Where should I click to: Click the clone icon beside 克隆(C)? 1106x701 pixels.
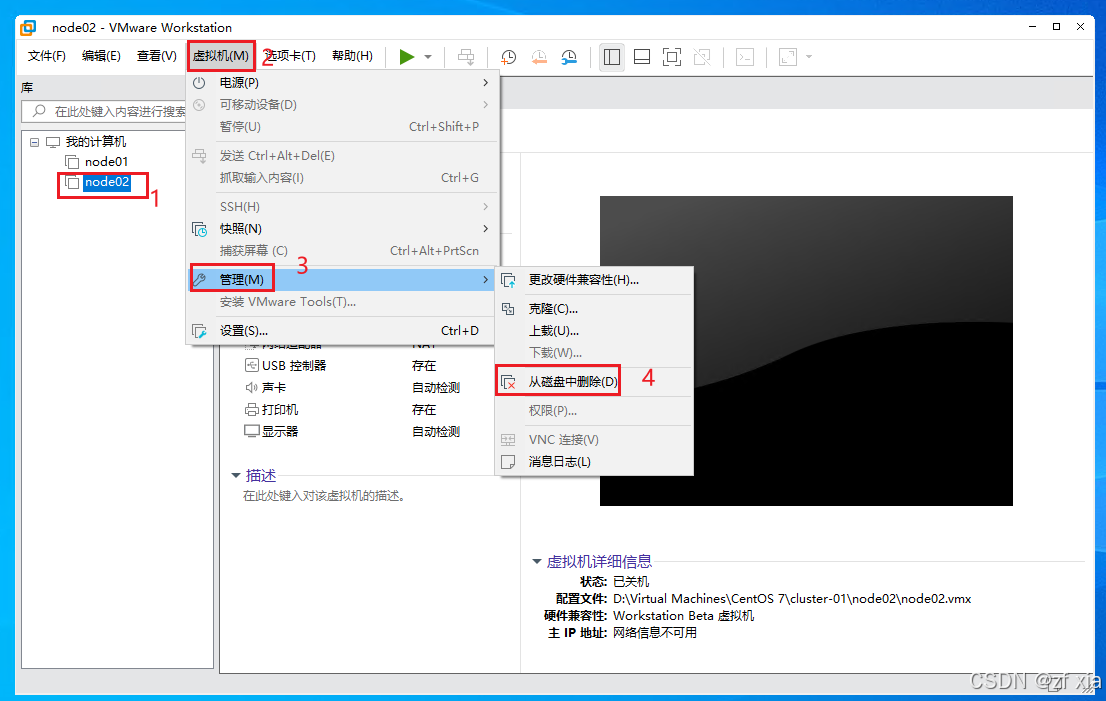508,309
